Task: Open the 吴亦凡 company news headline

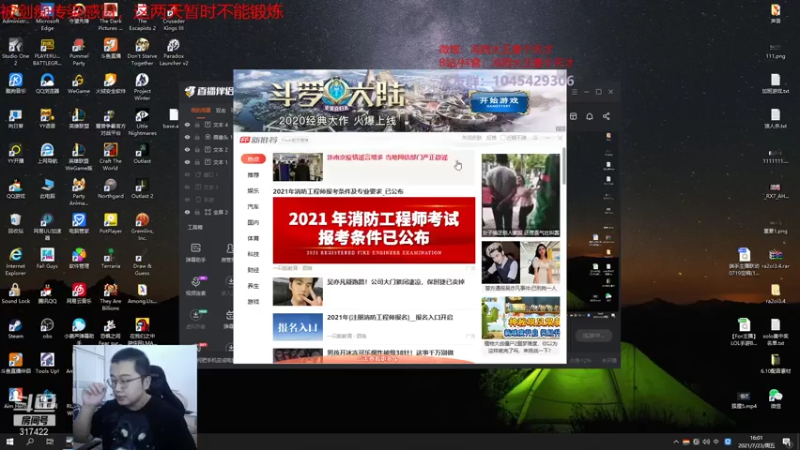Action: pyautogui.click(x=395, y=282)
